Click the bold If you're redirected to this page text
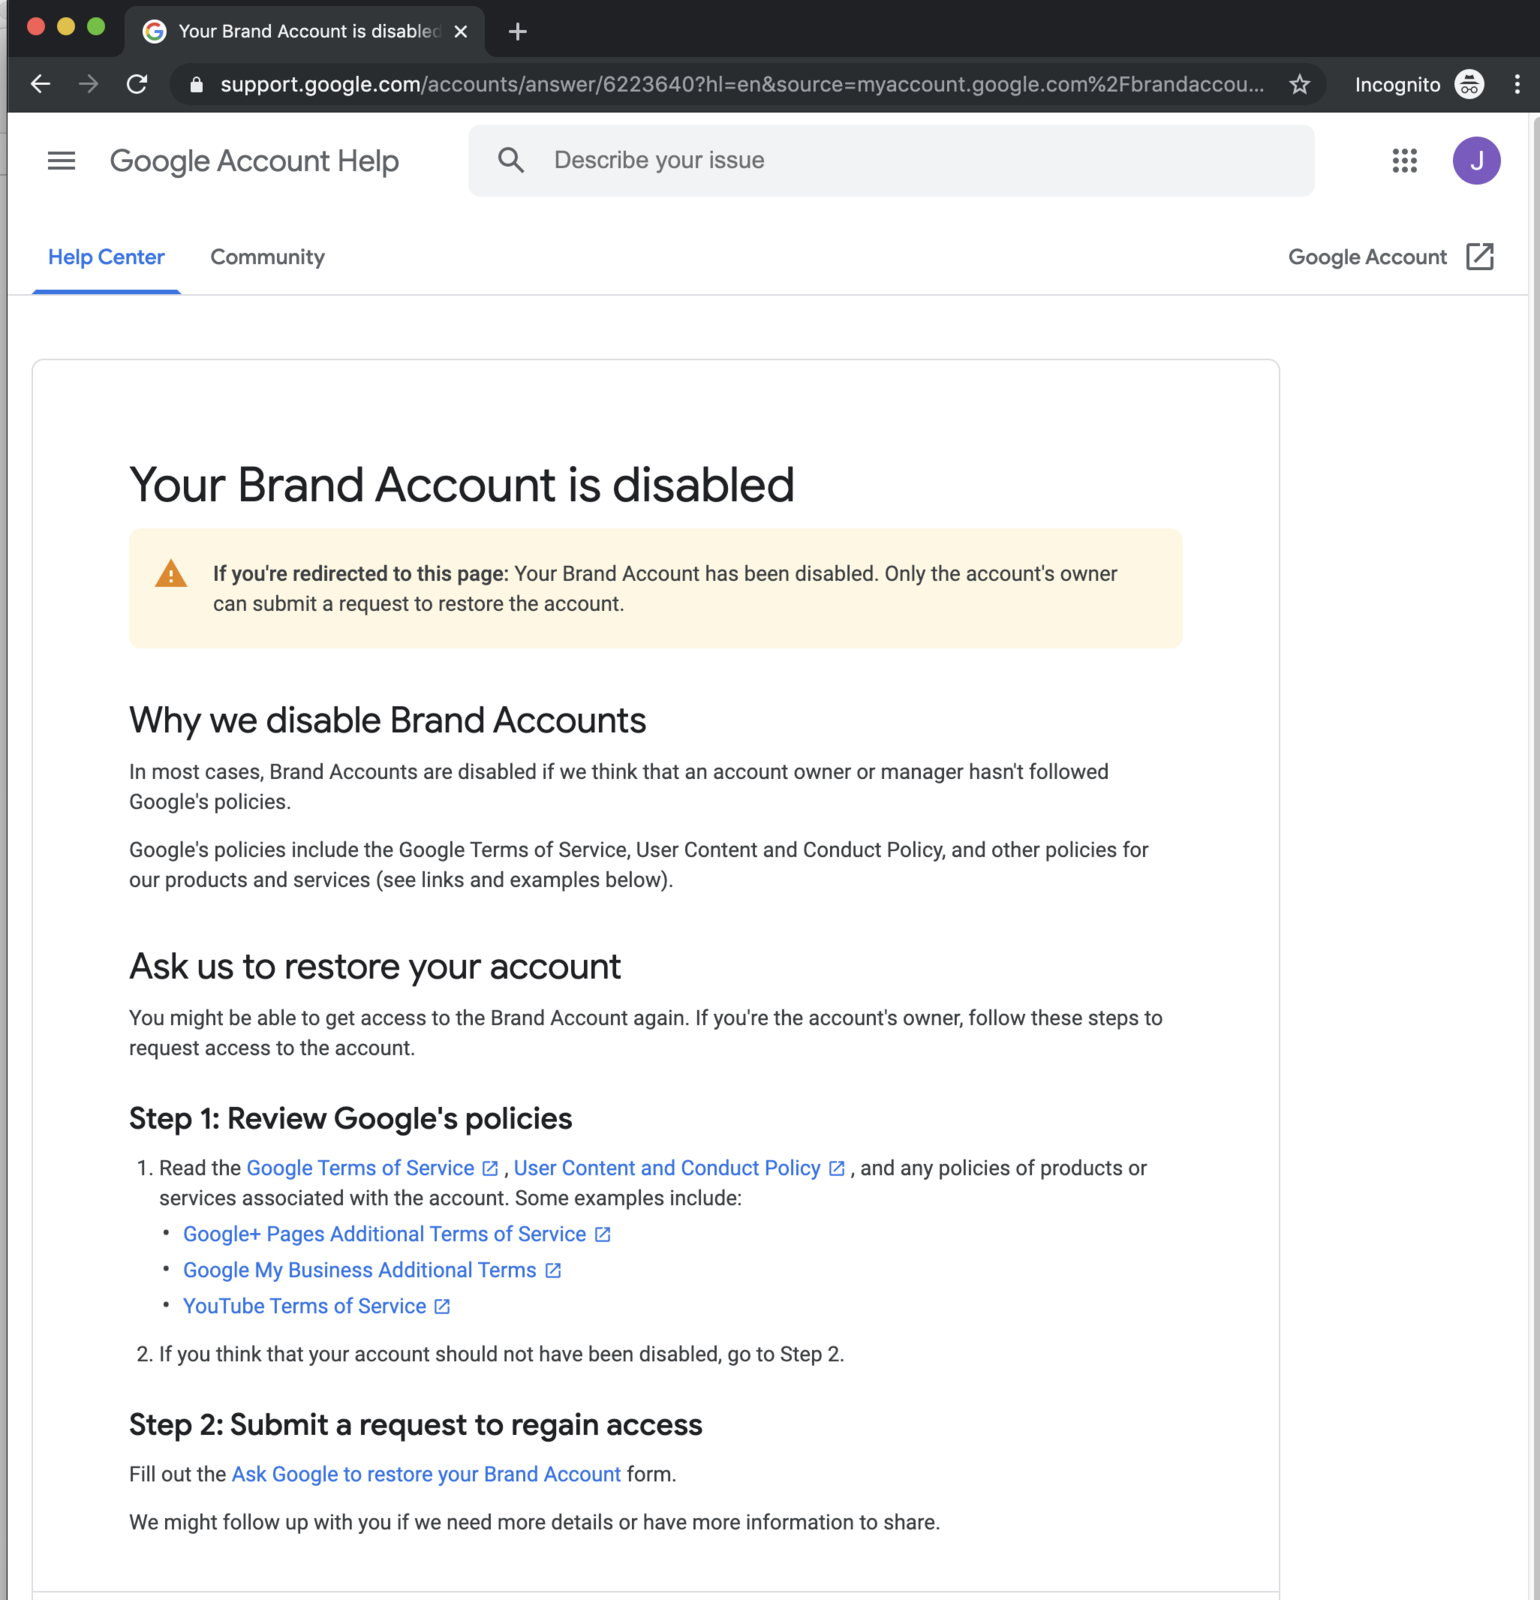Image resolution: width=1540 pixels, height=1600 pixels. pos(360,574)
